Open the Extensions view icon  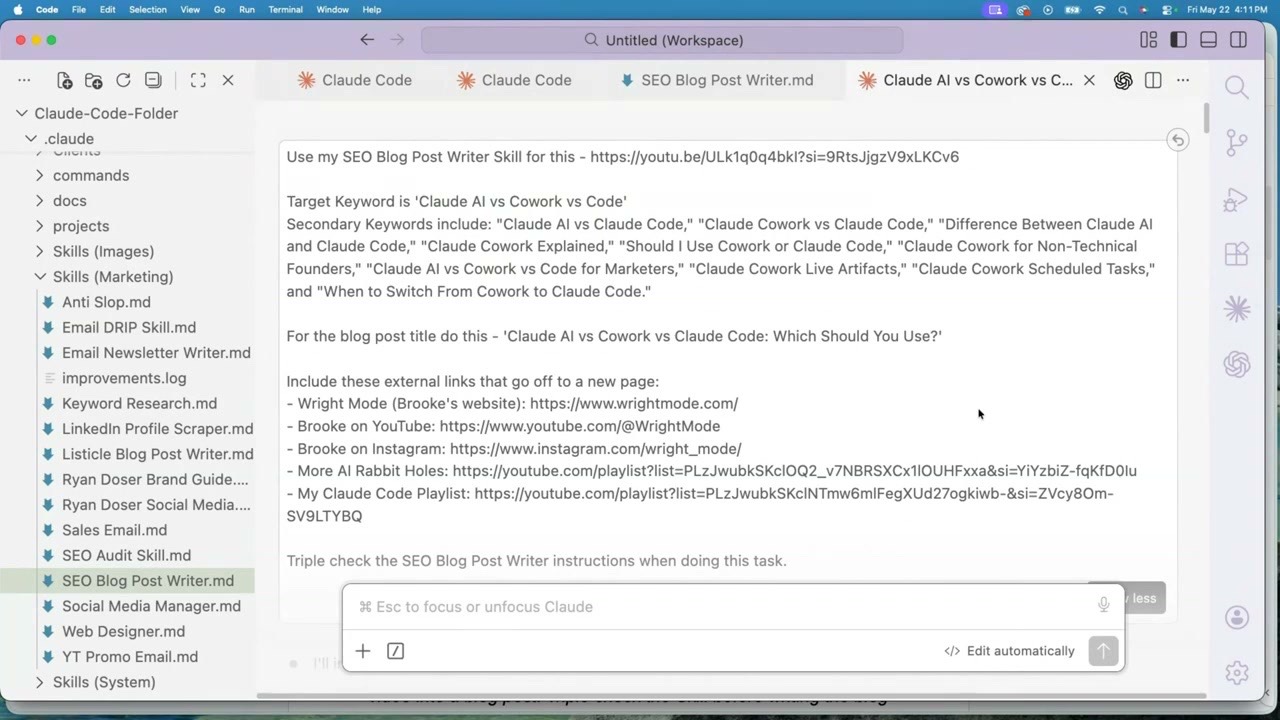[x=1237, y=254]
